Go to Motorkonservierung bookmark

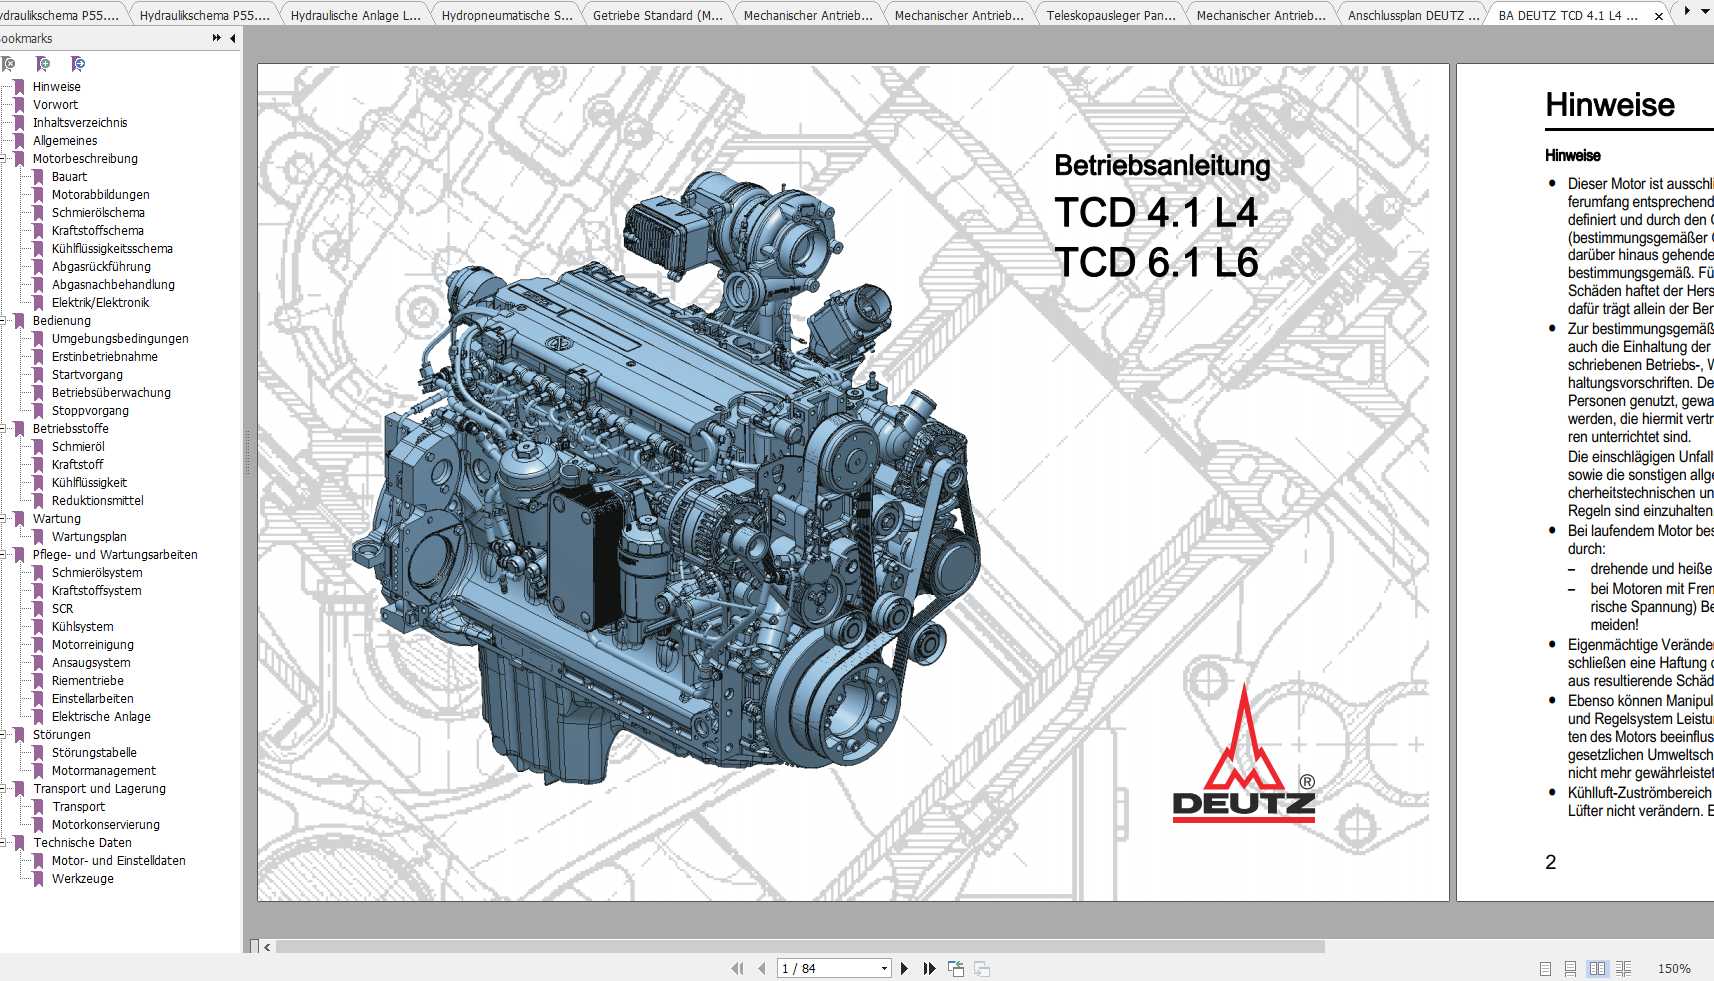click(x=106, y=824)
